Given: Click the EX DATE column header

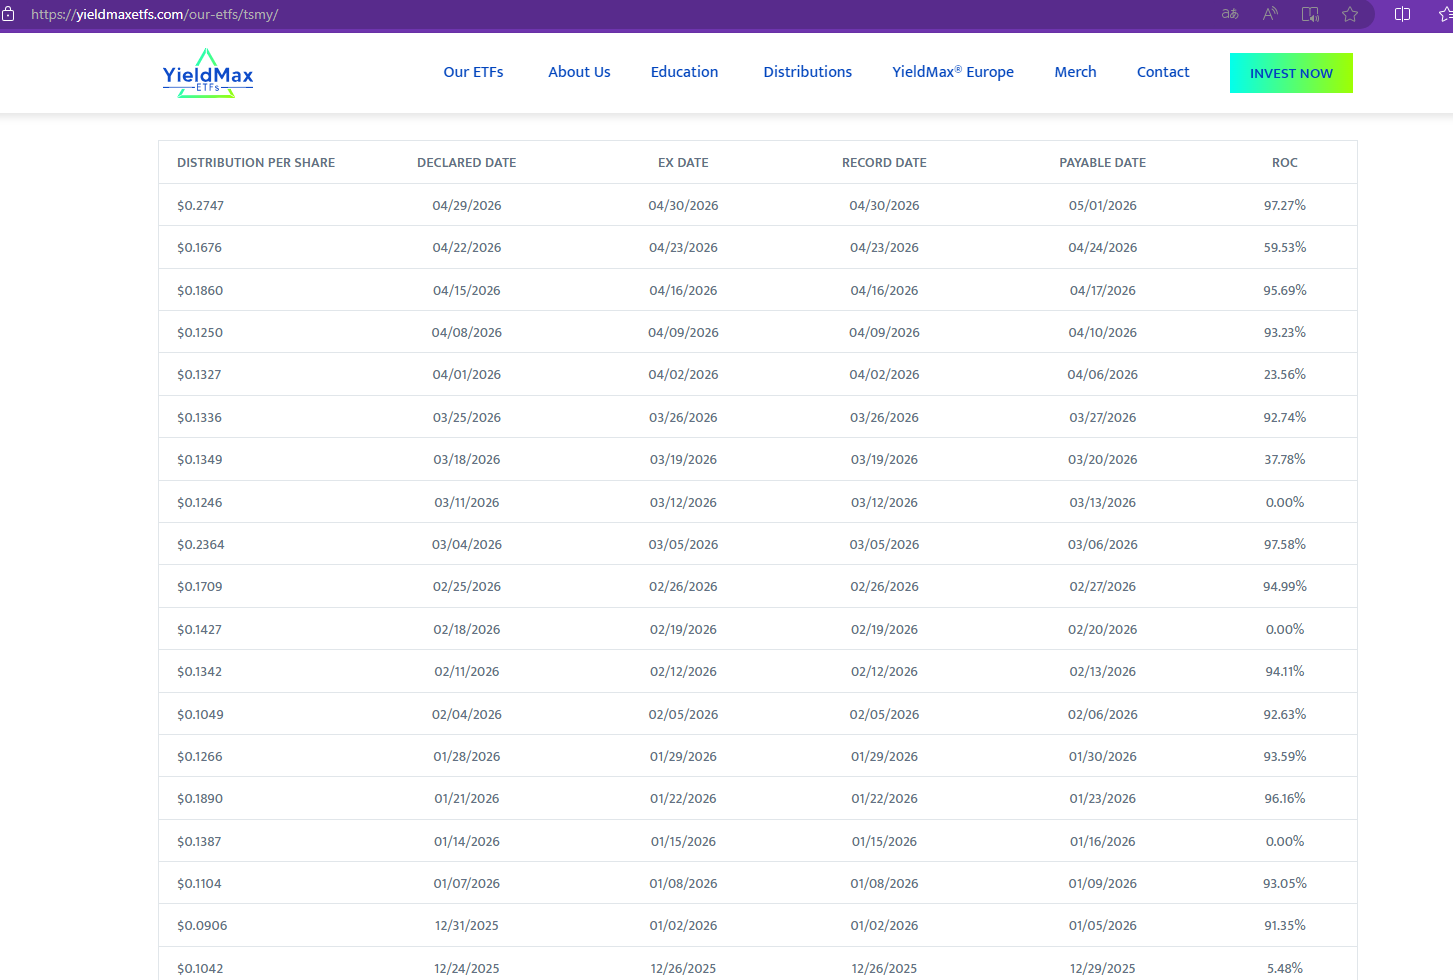Looking at the screenshot, I should click(x=683, y=163).
